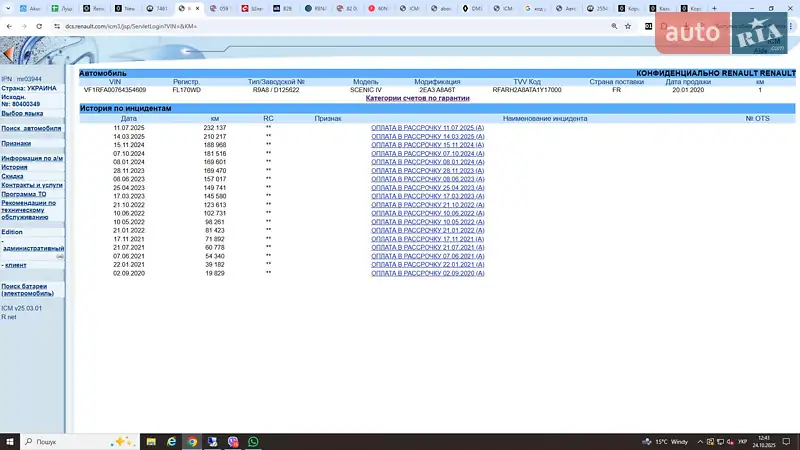Launch Chrome from the taskbar
The width and height of the screenshot is (800, 450).
[192, 441]
